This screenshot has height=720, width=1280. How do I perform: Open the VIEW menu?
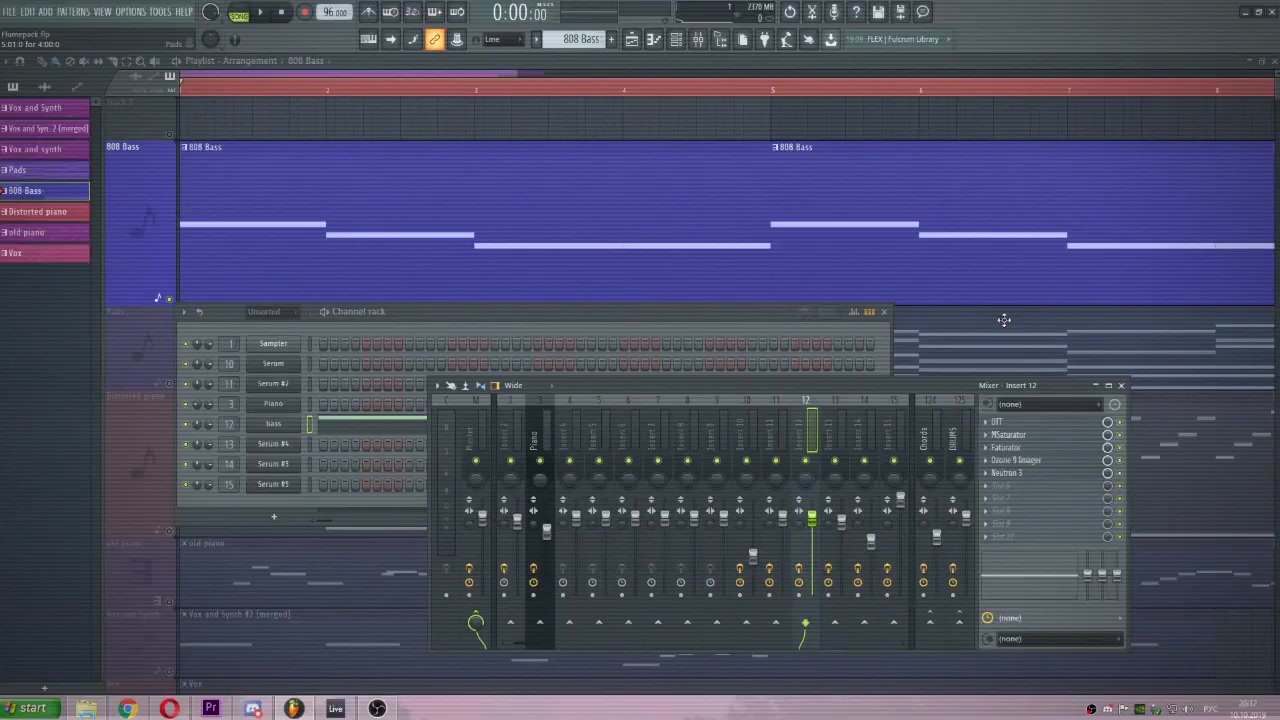point(102,12)
